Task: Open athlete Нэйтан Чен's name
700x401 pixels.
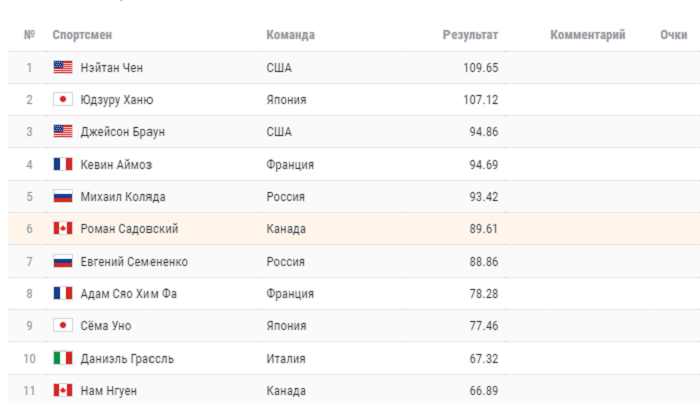Action: click(x=116, y=68)
